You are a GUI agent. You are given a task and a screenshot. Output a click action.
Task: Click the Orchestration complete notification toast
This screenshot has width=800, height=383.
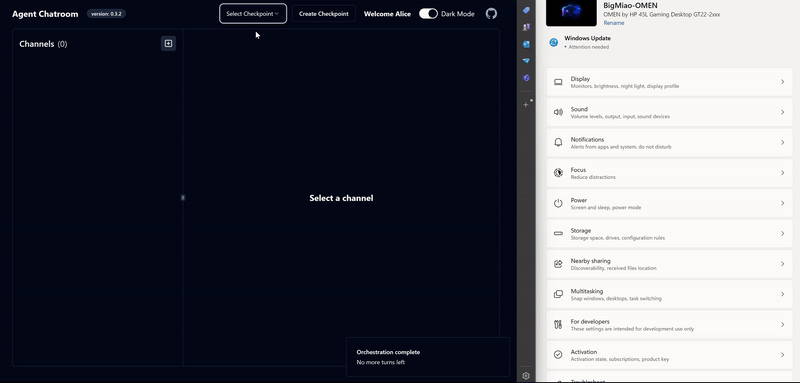click(428, 357)
